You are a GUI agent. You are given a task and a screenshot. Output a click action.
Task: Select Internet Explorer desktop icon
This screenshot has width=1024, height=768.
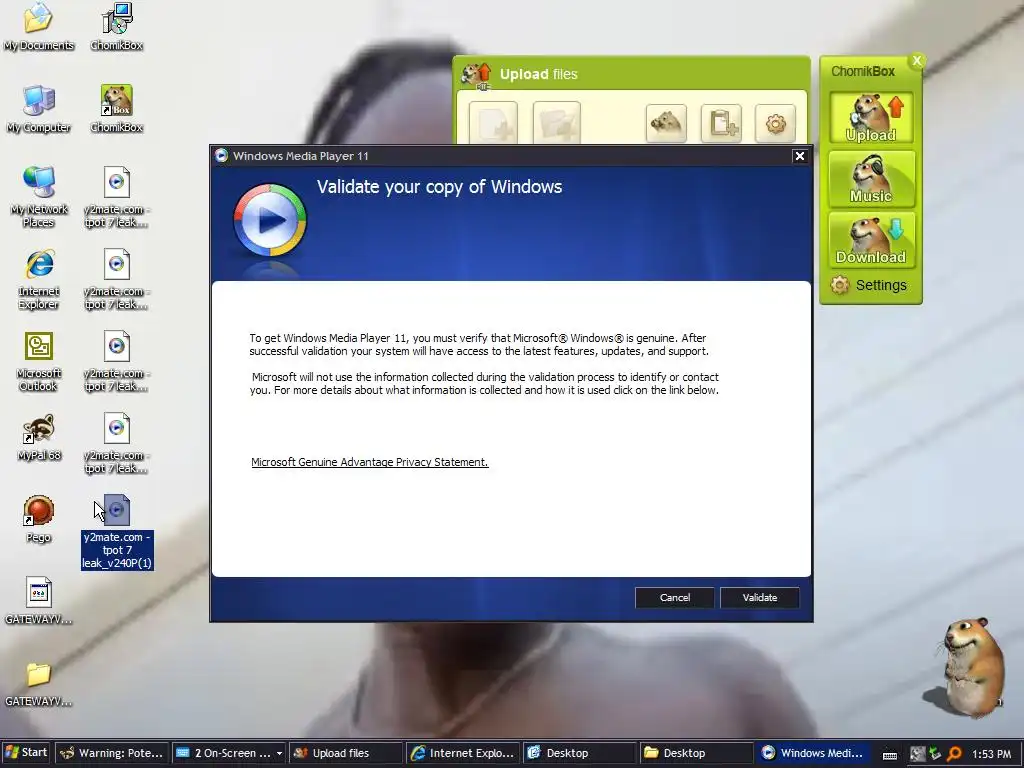point(39,280)
